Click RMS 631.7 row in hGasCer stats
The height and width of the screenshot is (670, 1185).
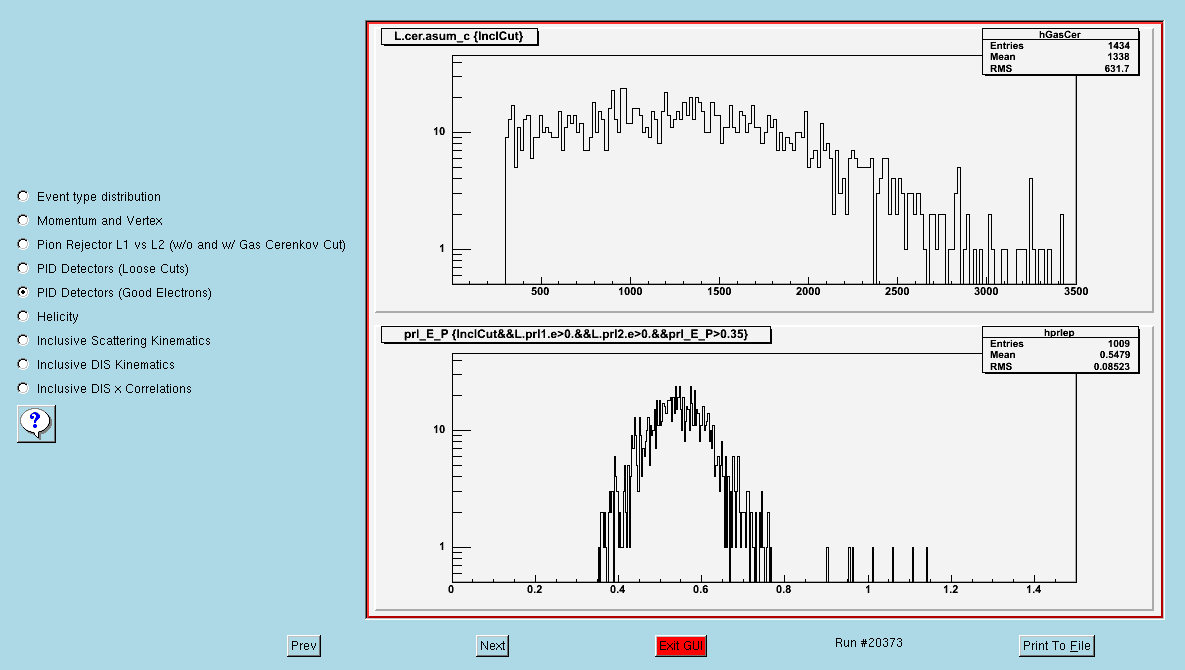coord(1060,69)
